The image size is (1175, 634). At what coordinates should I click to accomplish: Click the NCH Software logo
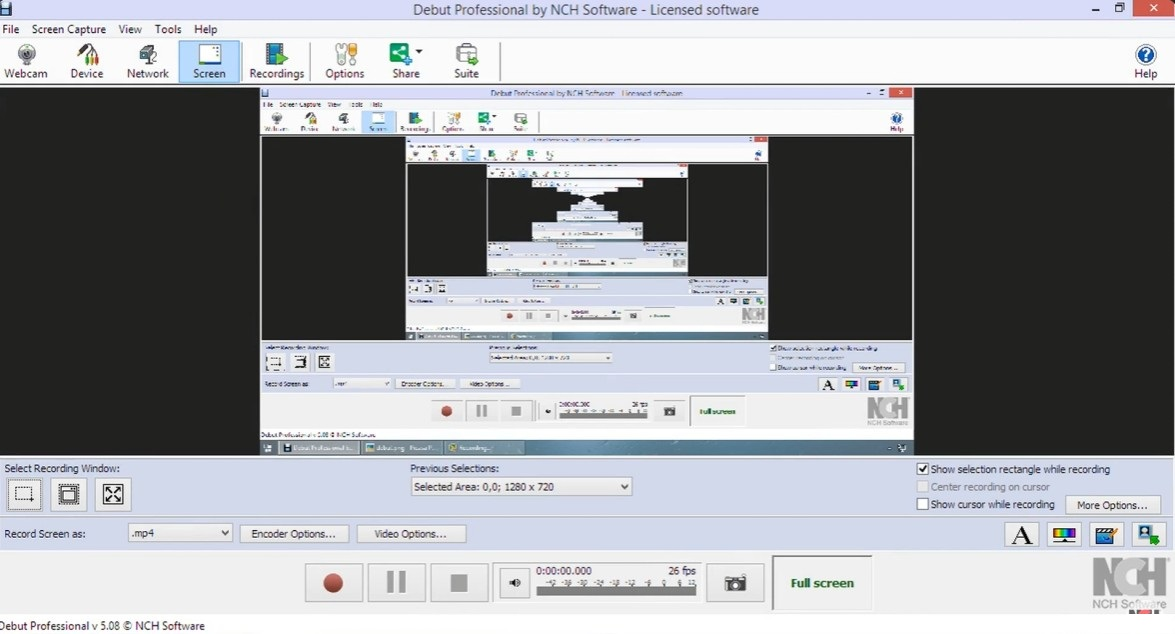pos(1129,585)
